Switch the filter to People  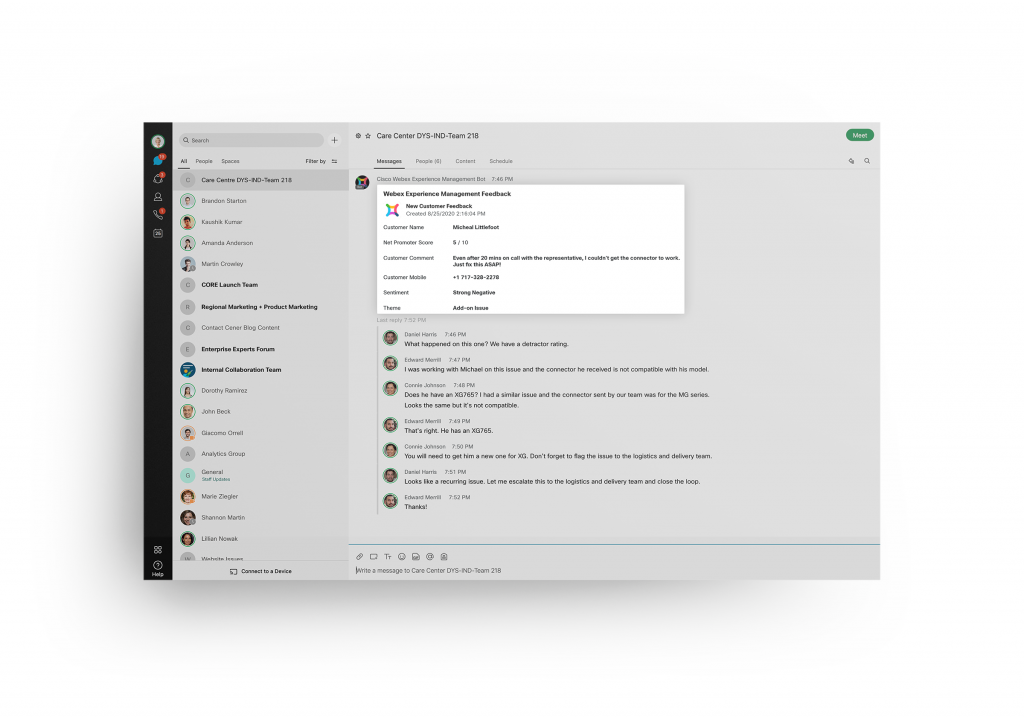(x=204, y=161)
